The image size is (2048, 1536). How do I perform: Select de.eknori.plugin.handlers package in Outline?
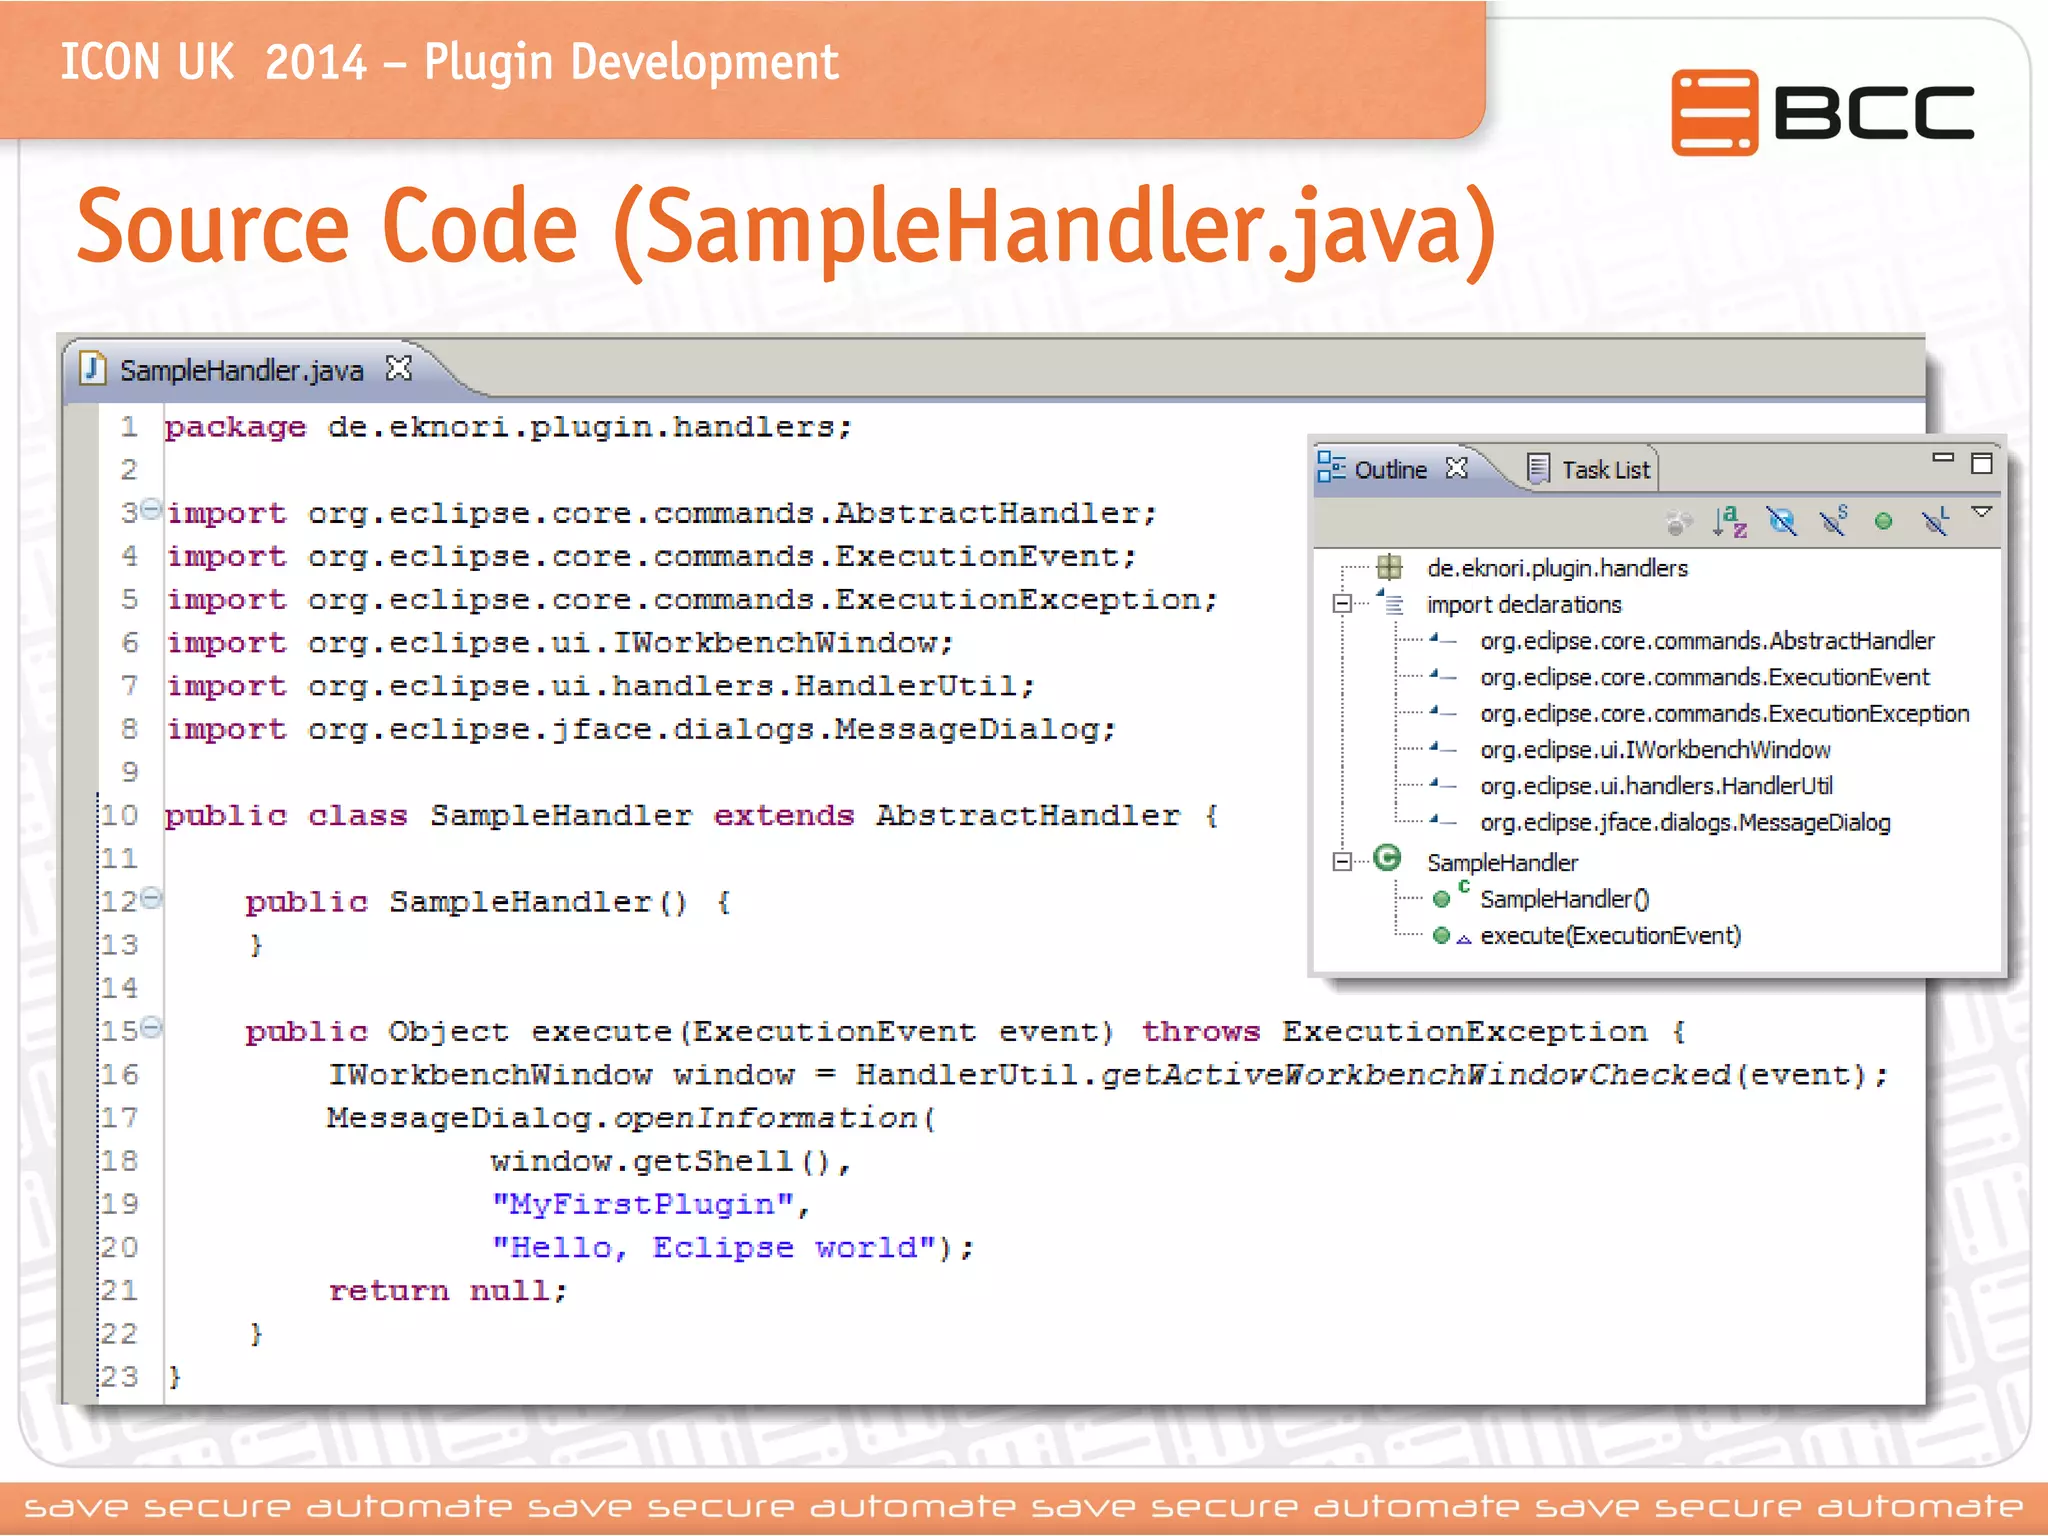point(1557,568)
